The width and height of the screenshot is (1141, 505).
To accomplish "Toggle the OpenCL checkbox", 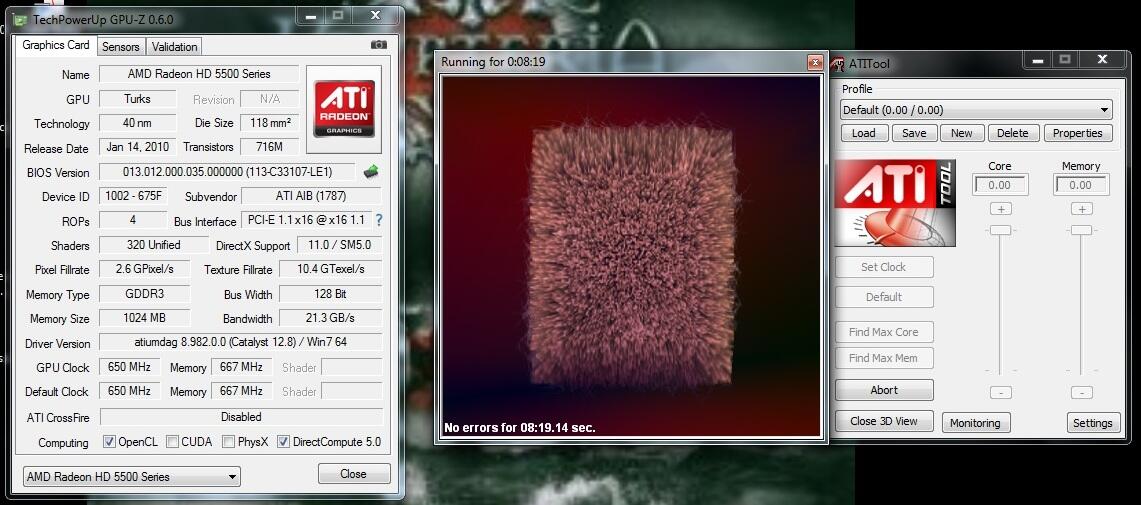I will [109, 442].
